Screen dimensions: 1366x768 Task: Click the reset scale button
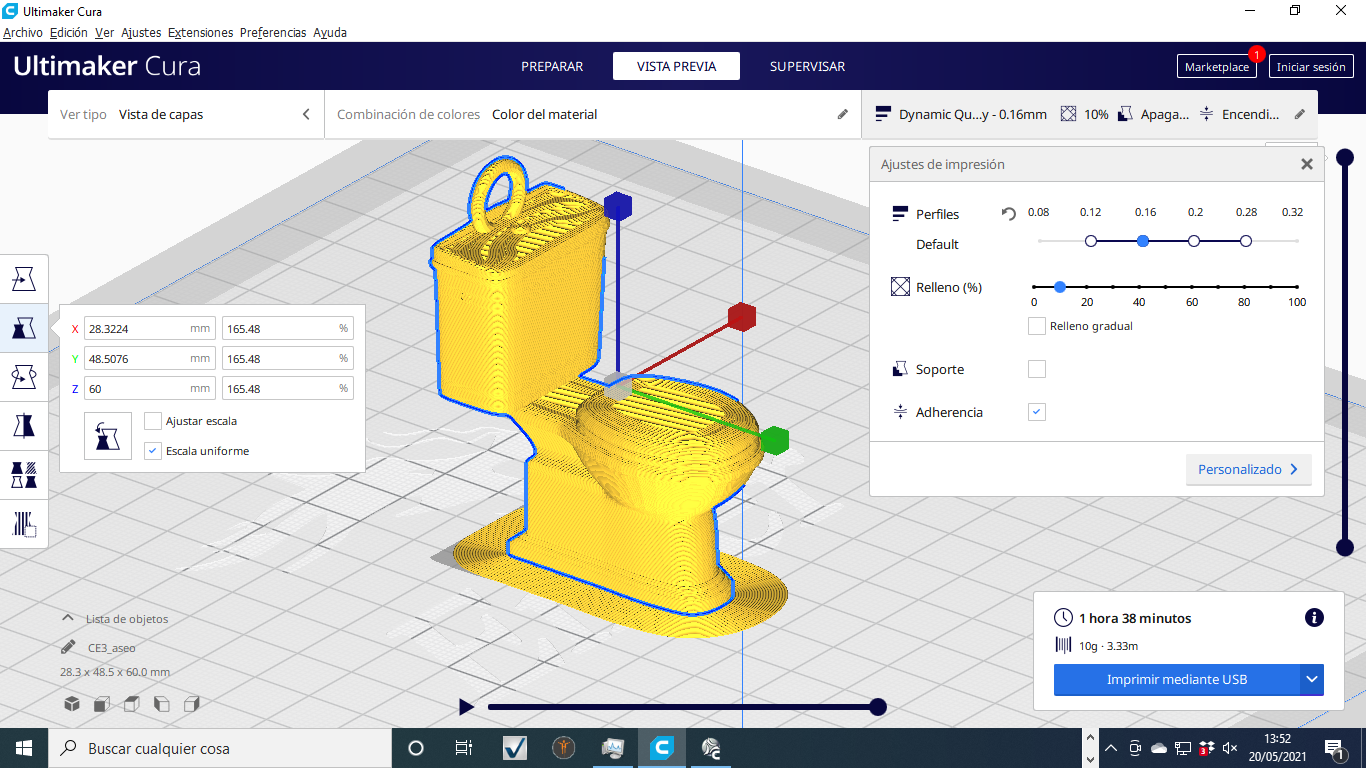click(x=108, y=435)
